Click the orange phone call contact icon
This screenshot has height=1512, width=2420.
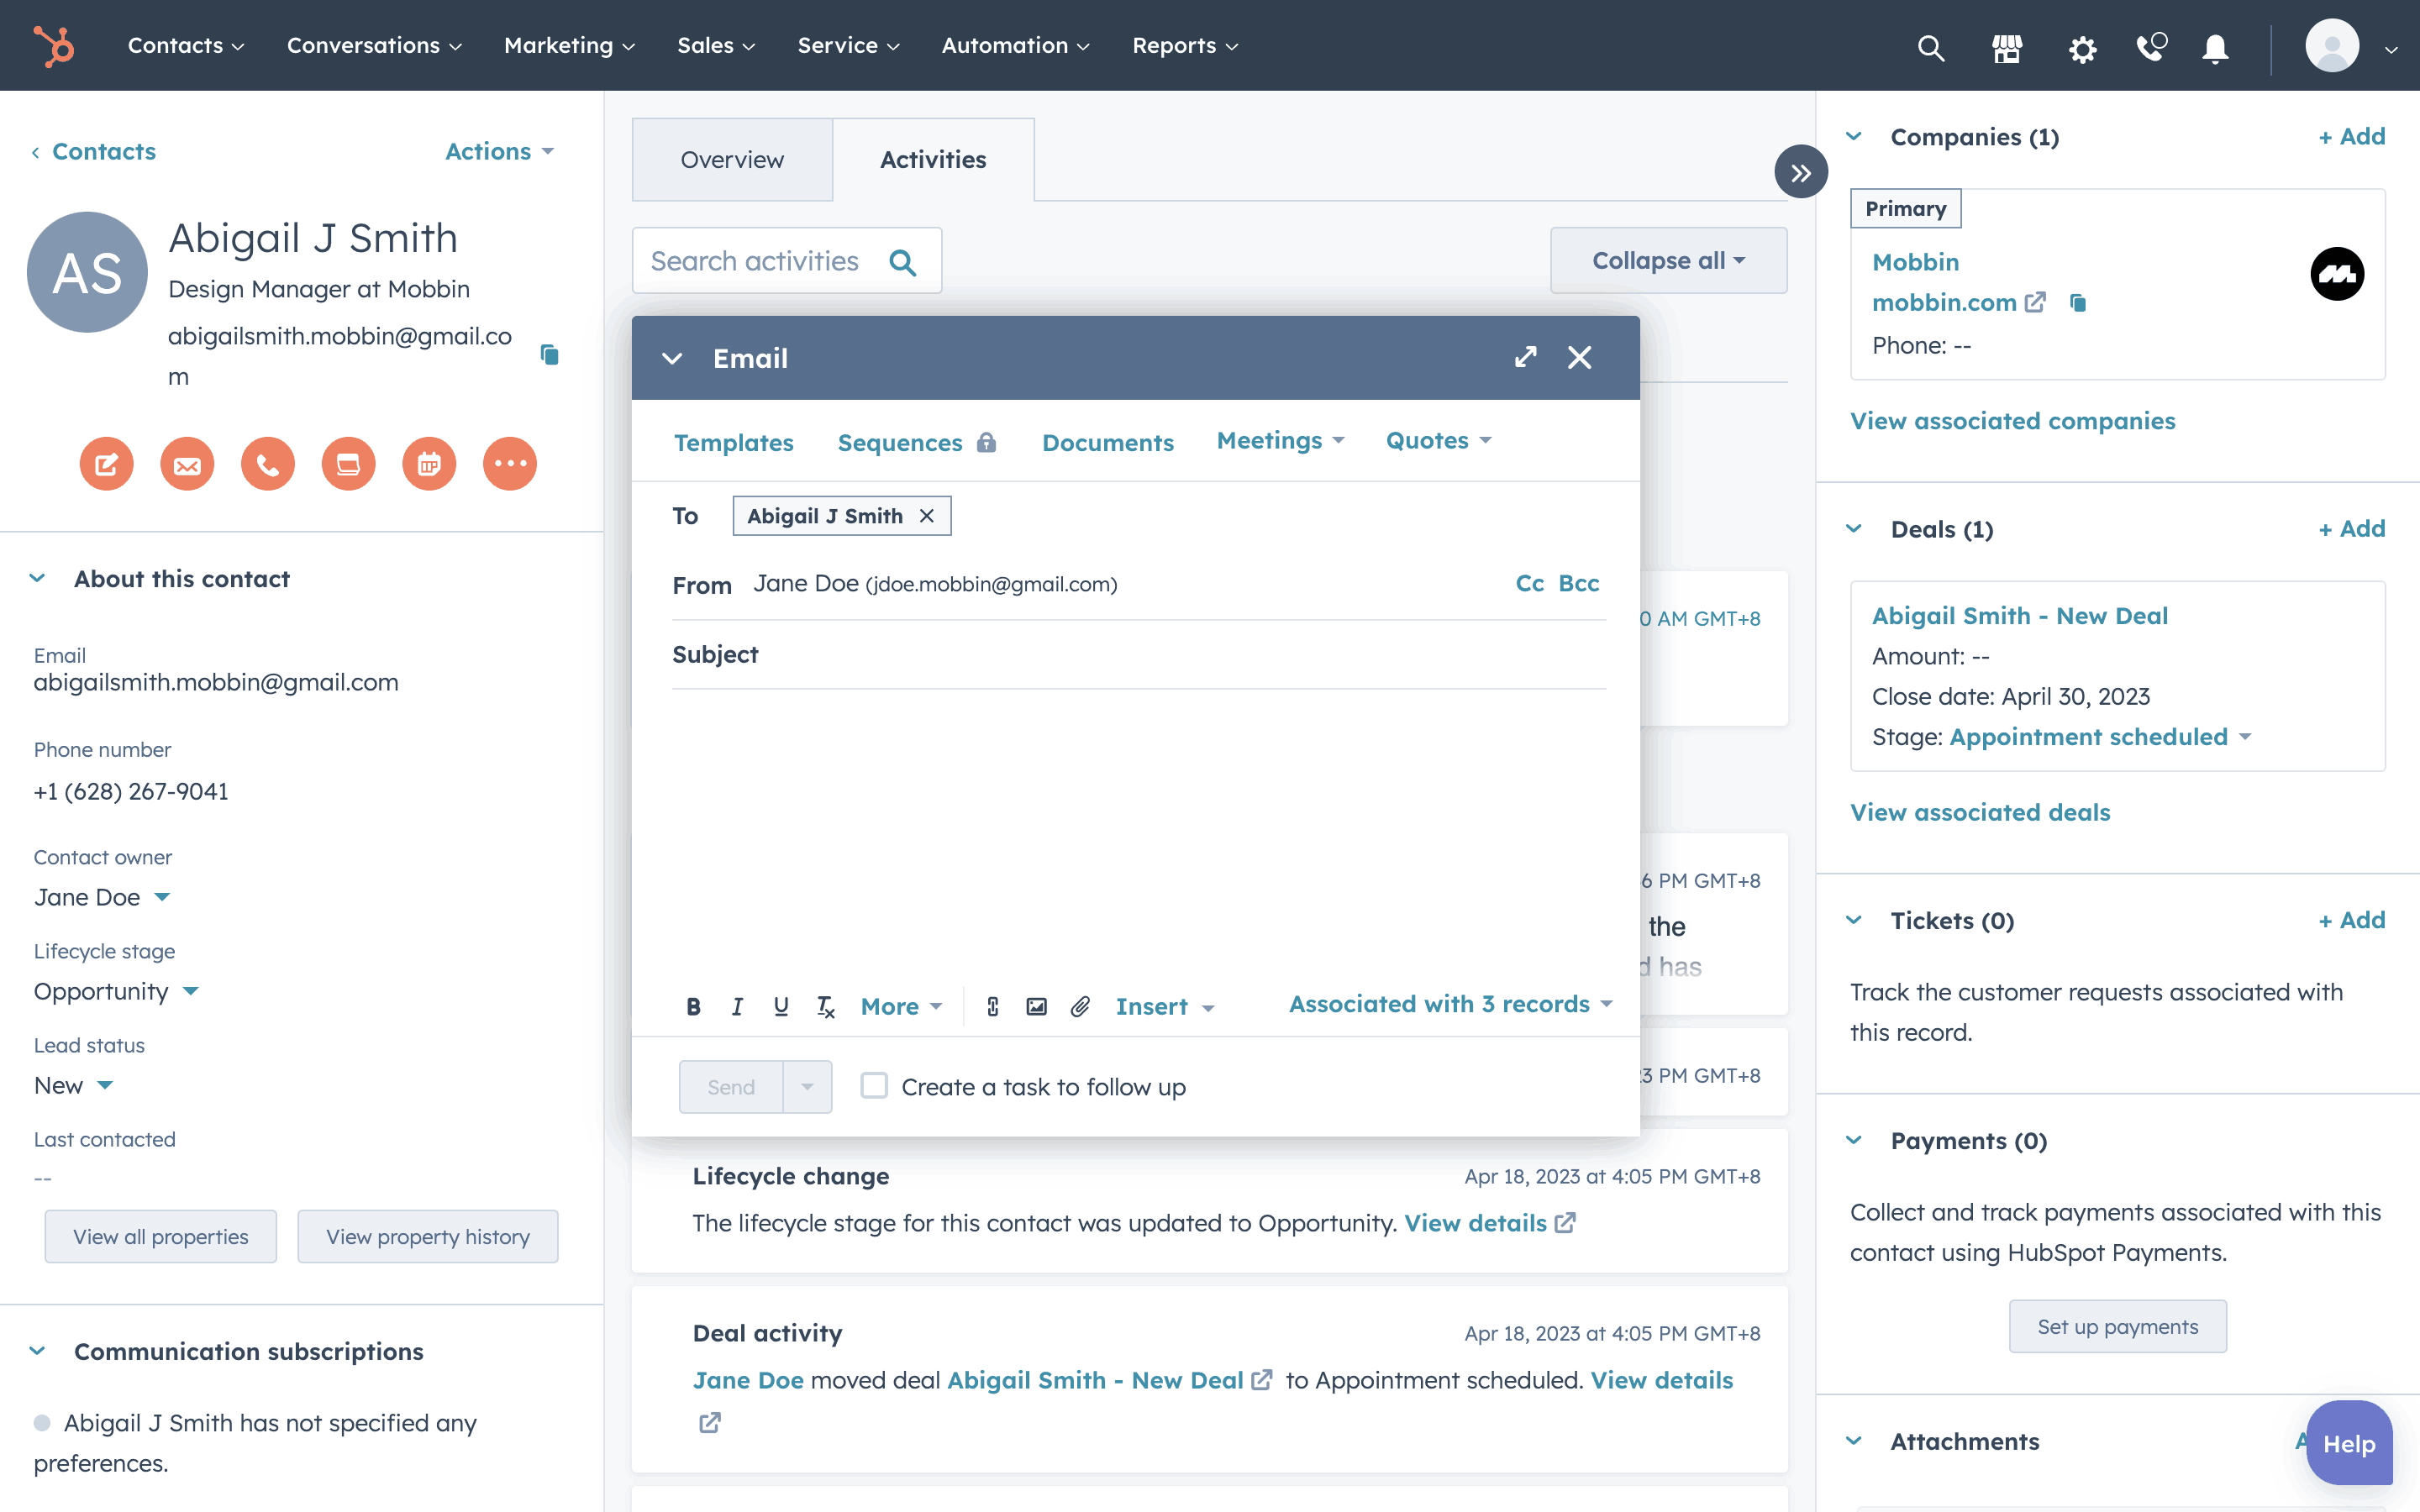pos(267,464)
